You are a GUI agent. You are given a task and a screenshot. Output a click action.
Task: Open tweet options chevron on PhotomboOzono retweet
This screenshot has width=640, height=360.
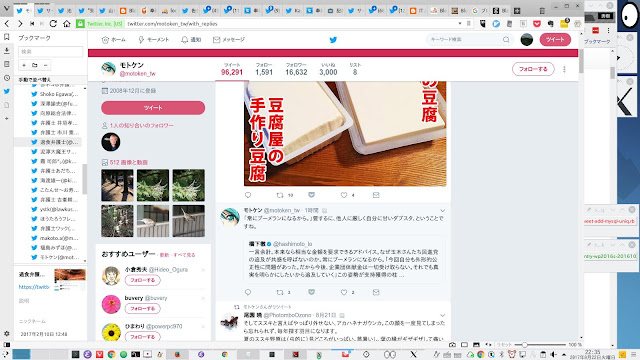click(442, 316)
